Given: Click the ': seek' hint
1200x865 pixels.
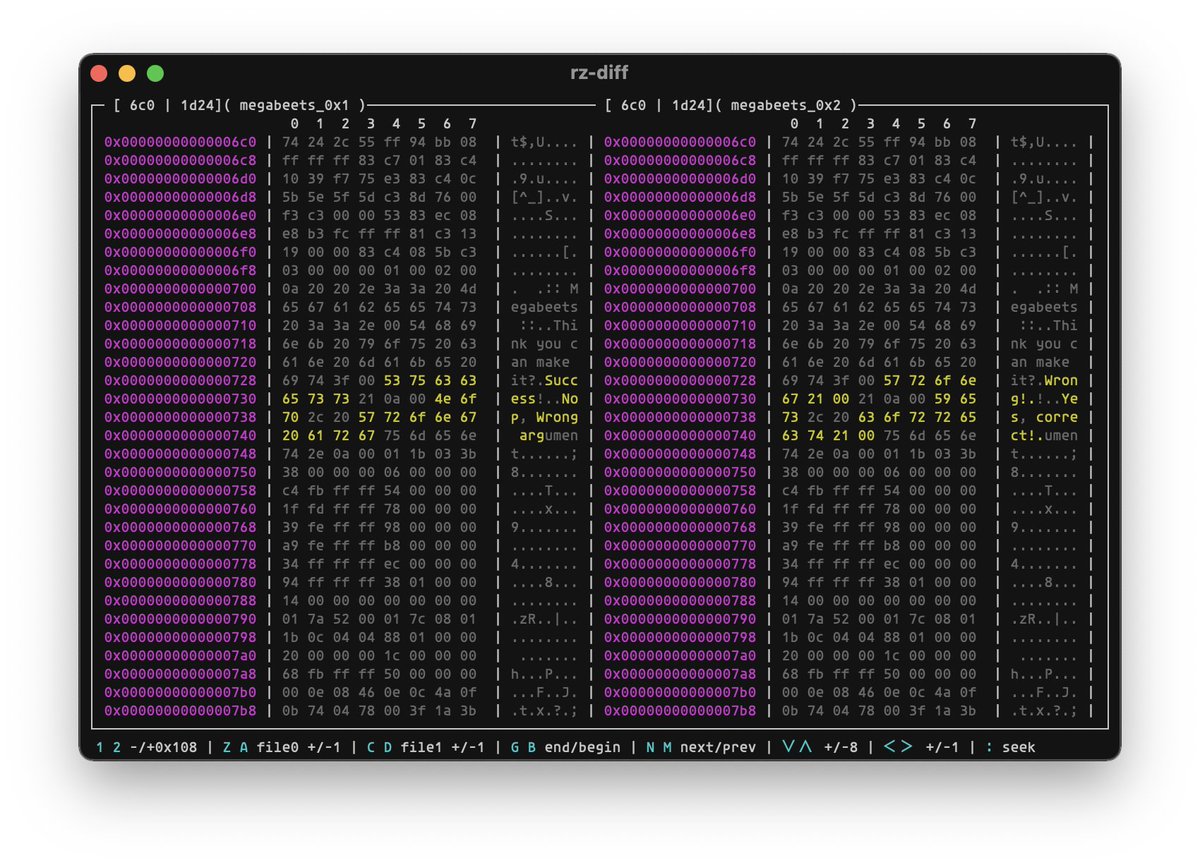Looking at the screenshot, I should point(1010,747).
